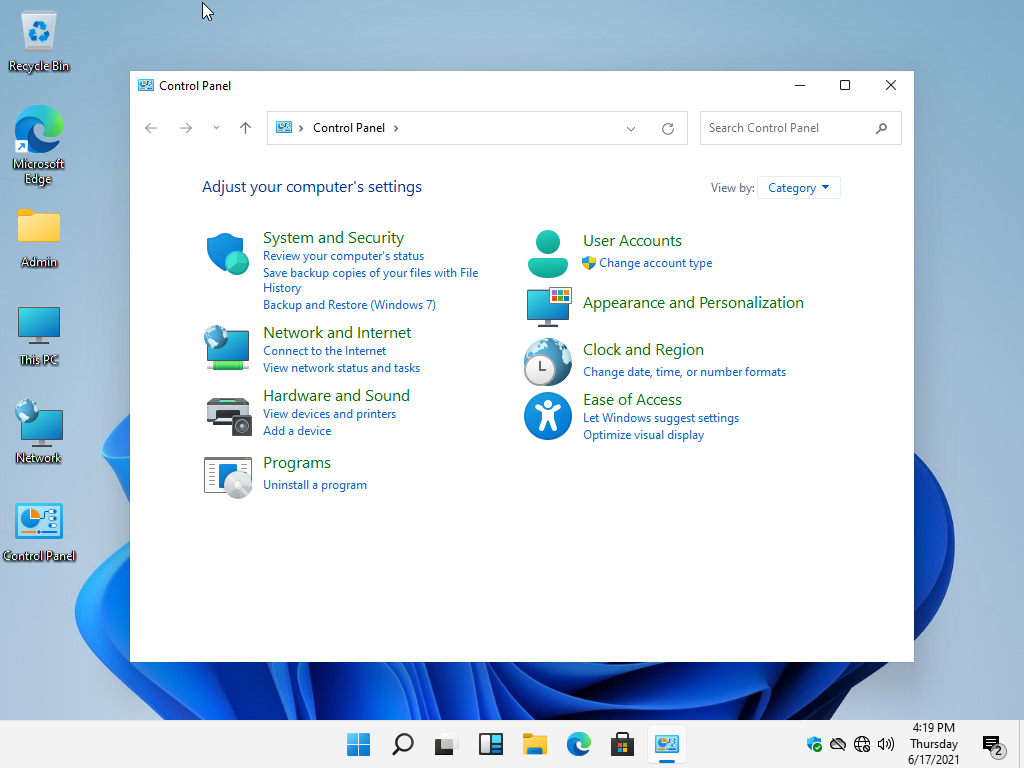Open the Appearance and Personalization monitor icon
This screenshot has width=1024, height=768.
point(547,307)
